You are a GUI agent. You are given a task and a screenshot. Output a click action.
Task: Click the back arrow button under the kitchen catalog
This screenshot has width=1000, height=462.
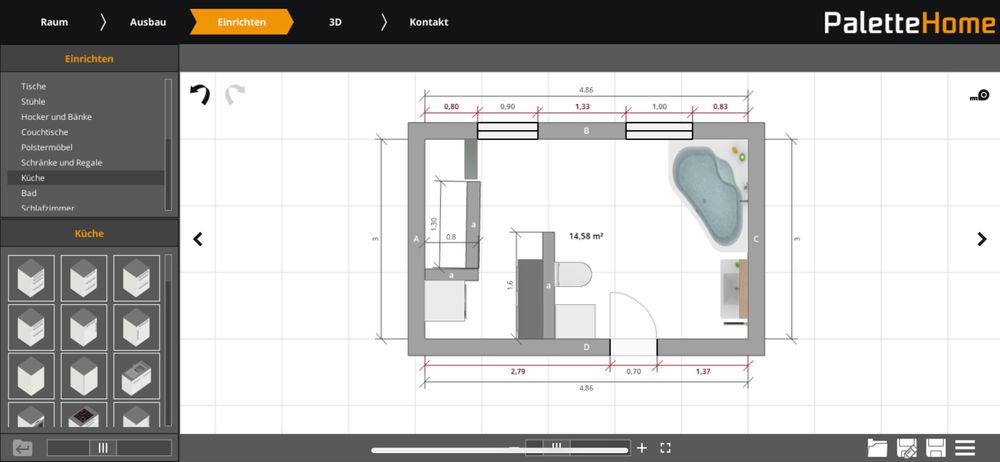[22, 448]
